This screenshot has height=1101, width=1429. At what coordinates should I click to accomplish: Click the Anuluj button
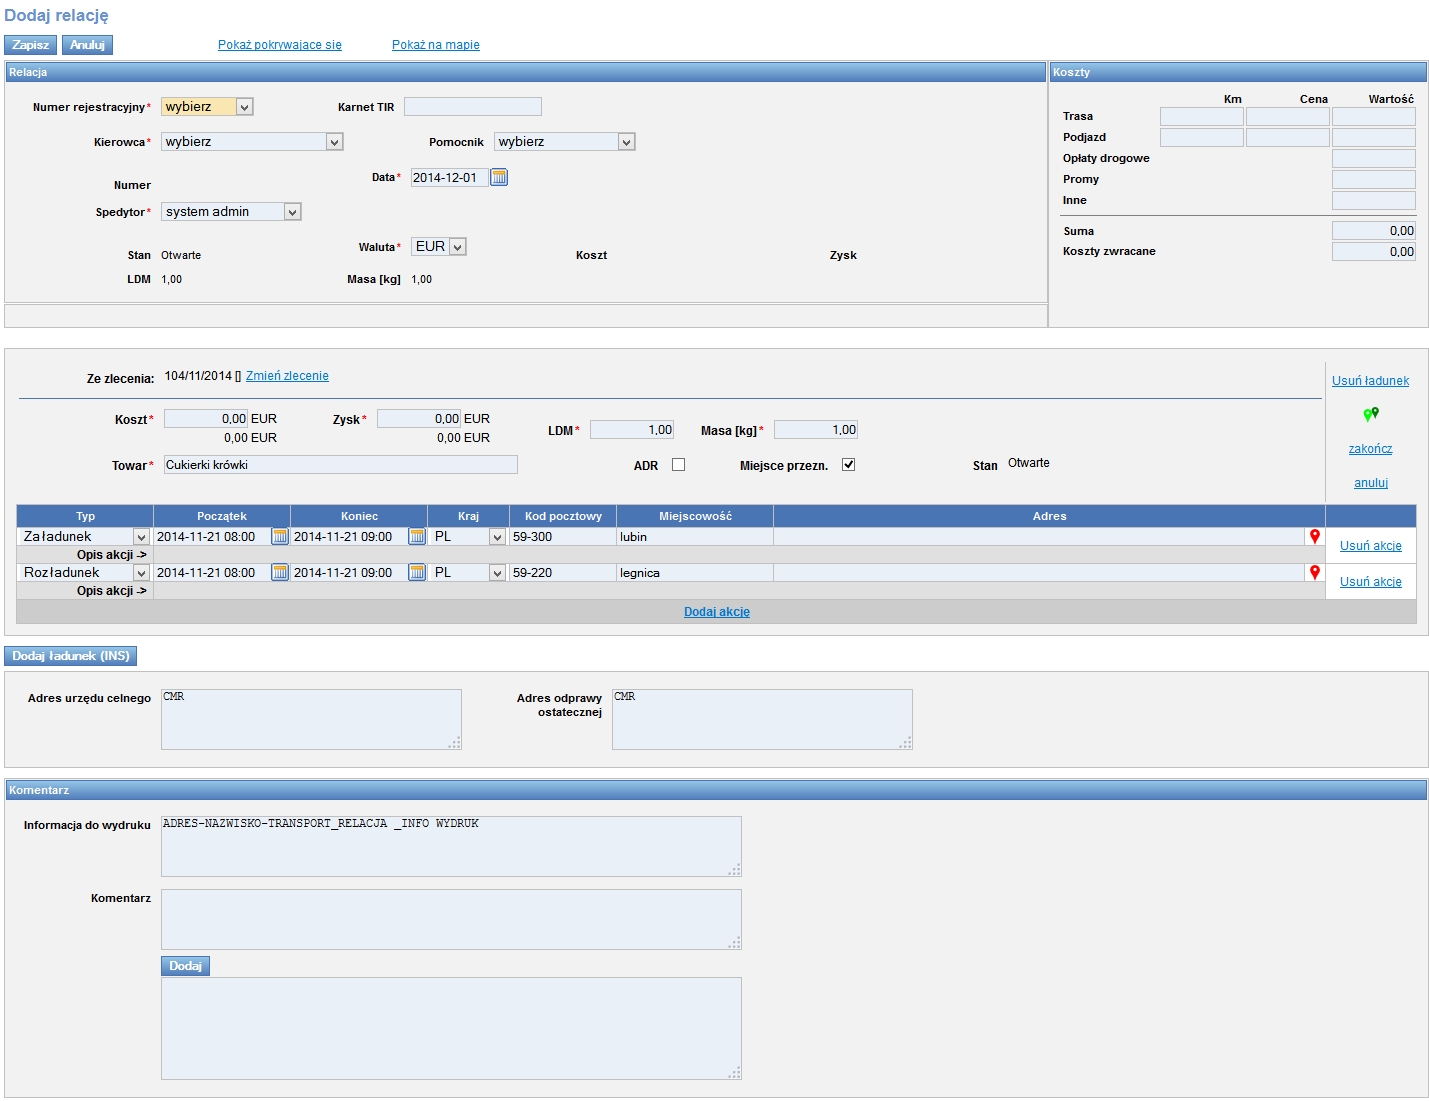(87, 45)
